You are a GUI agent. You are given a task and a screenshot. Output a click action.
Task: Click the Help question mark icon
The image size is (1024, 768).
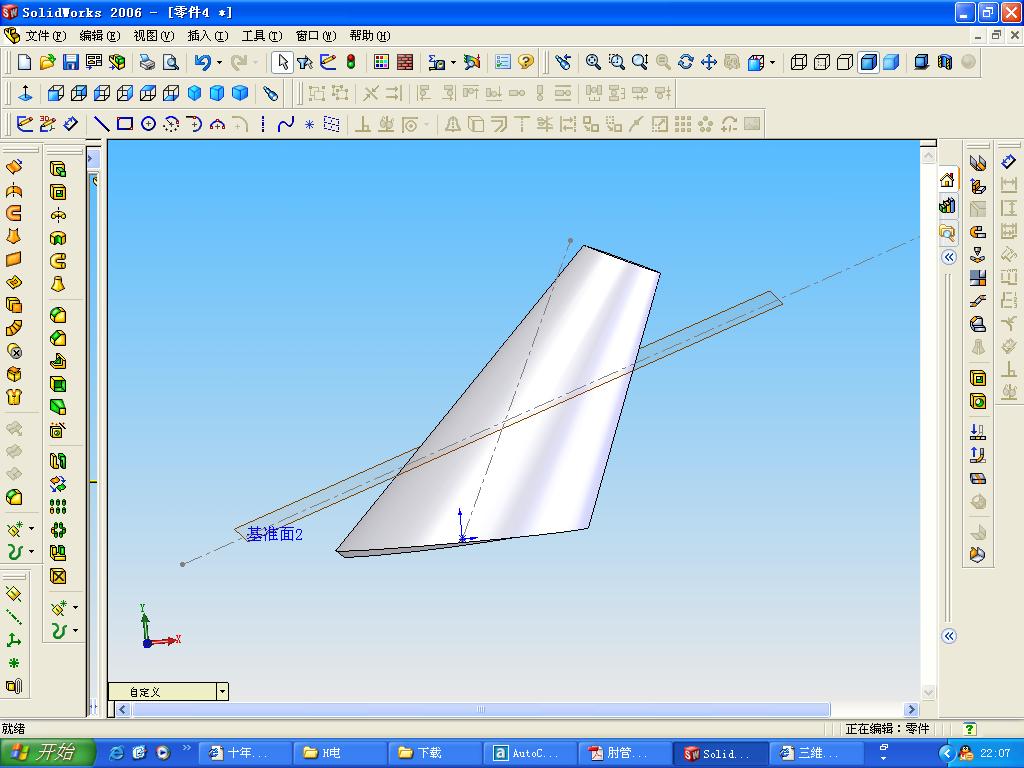(x=526, y=62)
